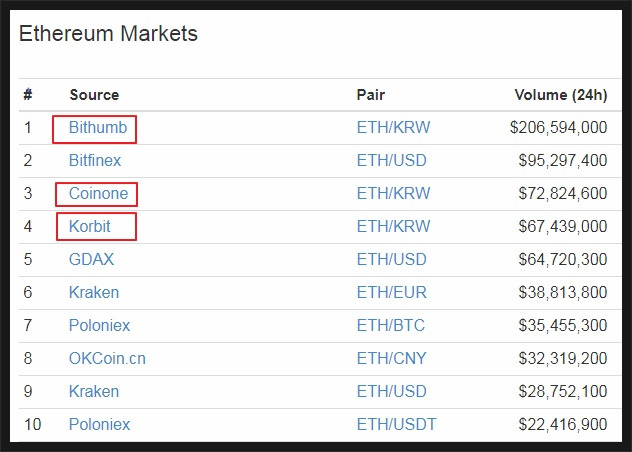
Task: Click the Volume (24h) column header
Action: pyautogui.click(x=561, y=95)
